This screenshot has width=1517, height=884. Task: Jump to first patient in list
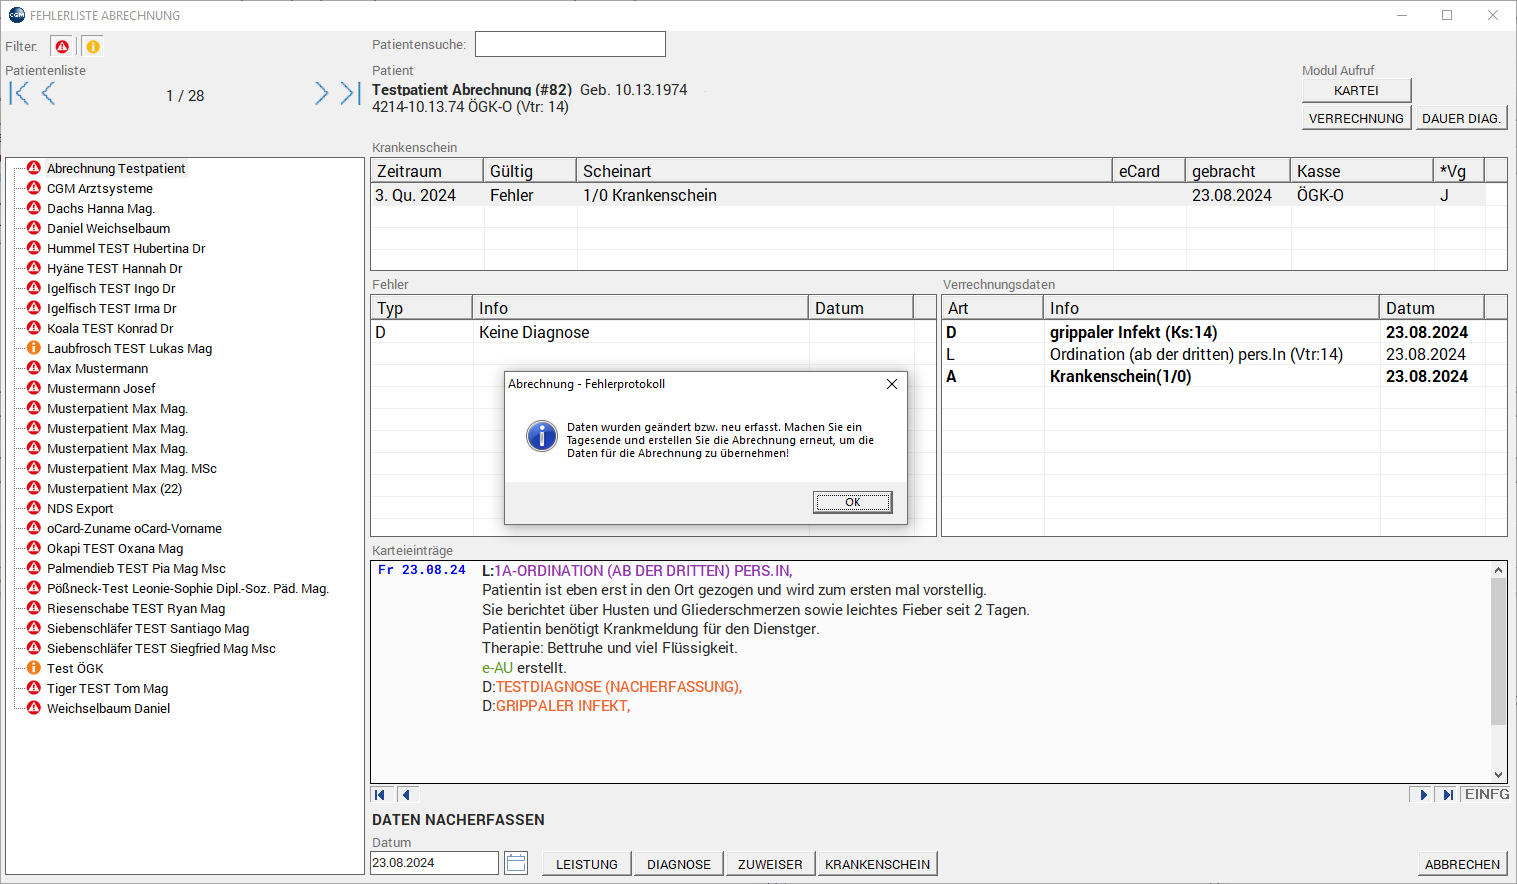pyautogui.click(x=19, y=94)
